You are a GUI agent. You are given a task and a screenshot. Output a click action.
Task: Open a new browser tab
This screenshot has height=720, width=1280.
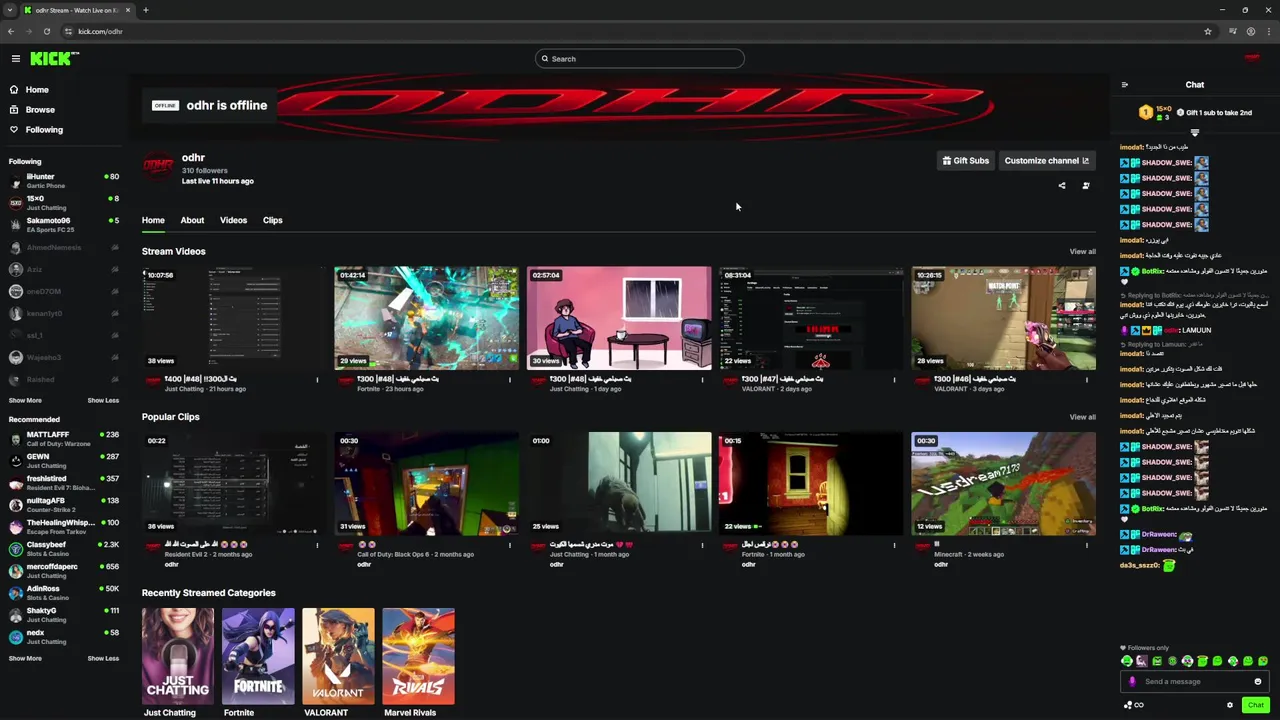tap(145, 10)
